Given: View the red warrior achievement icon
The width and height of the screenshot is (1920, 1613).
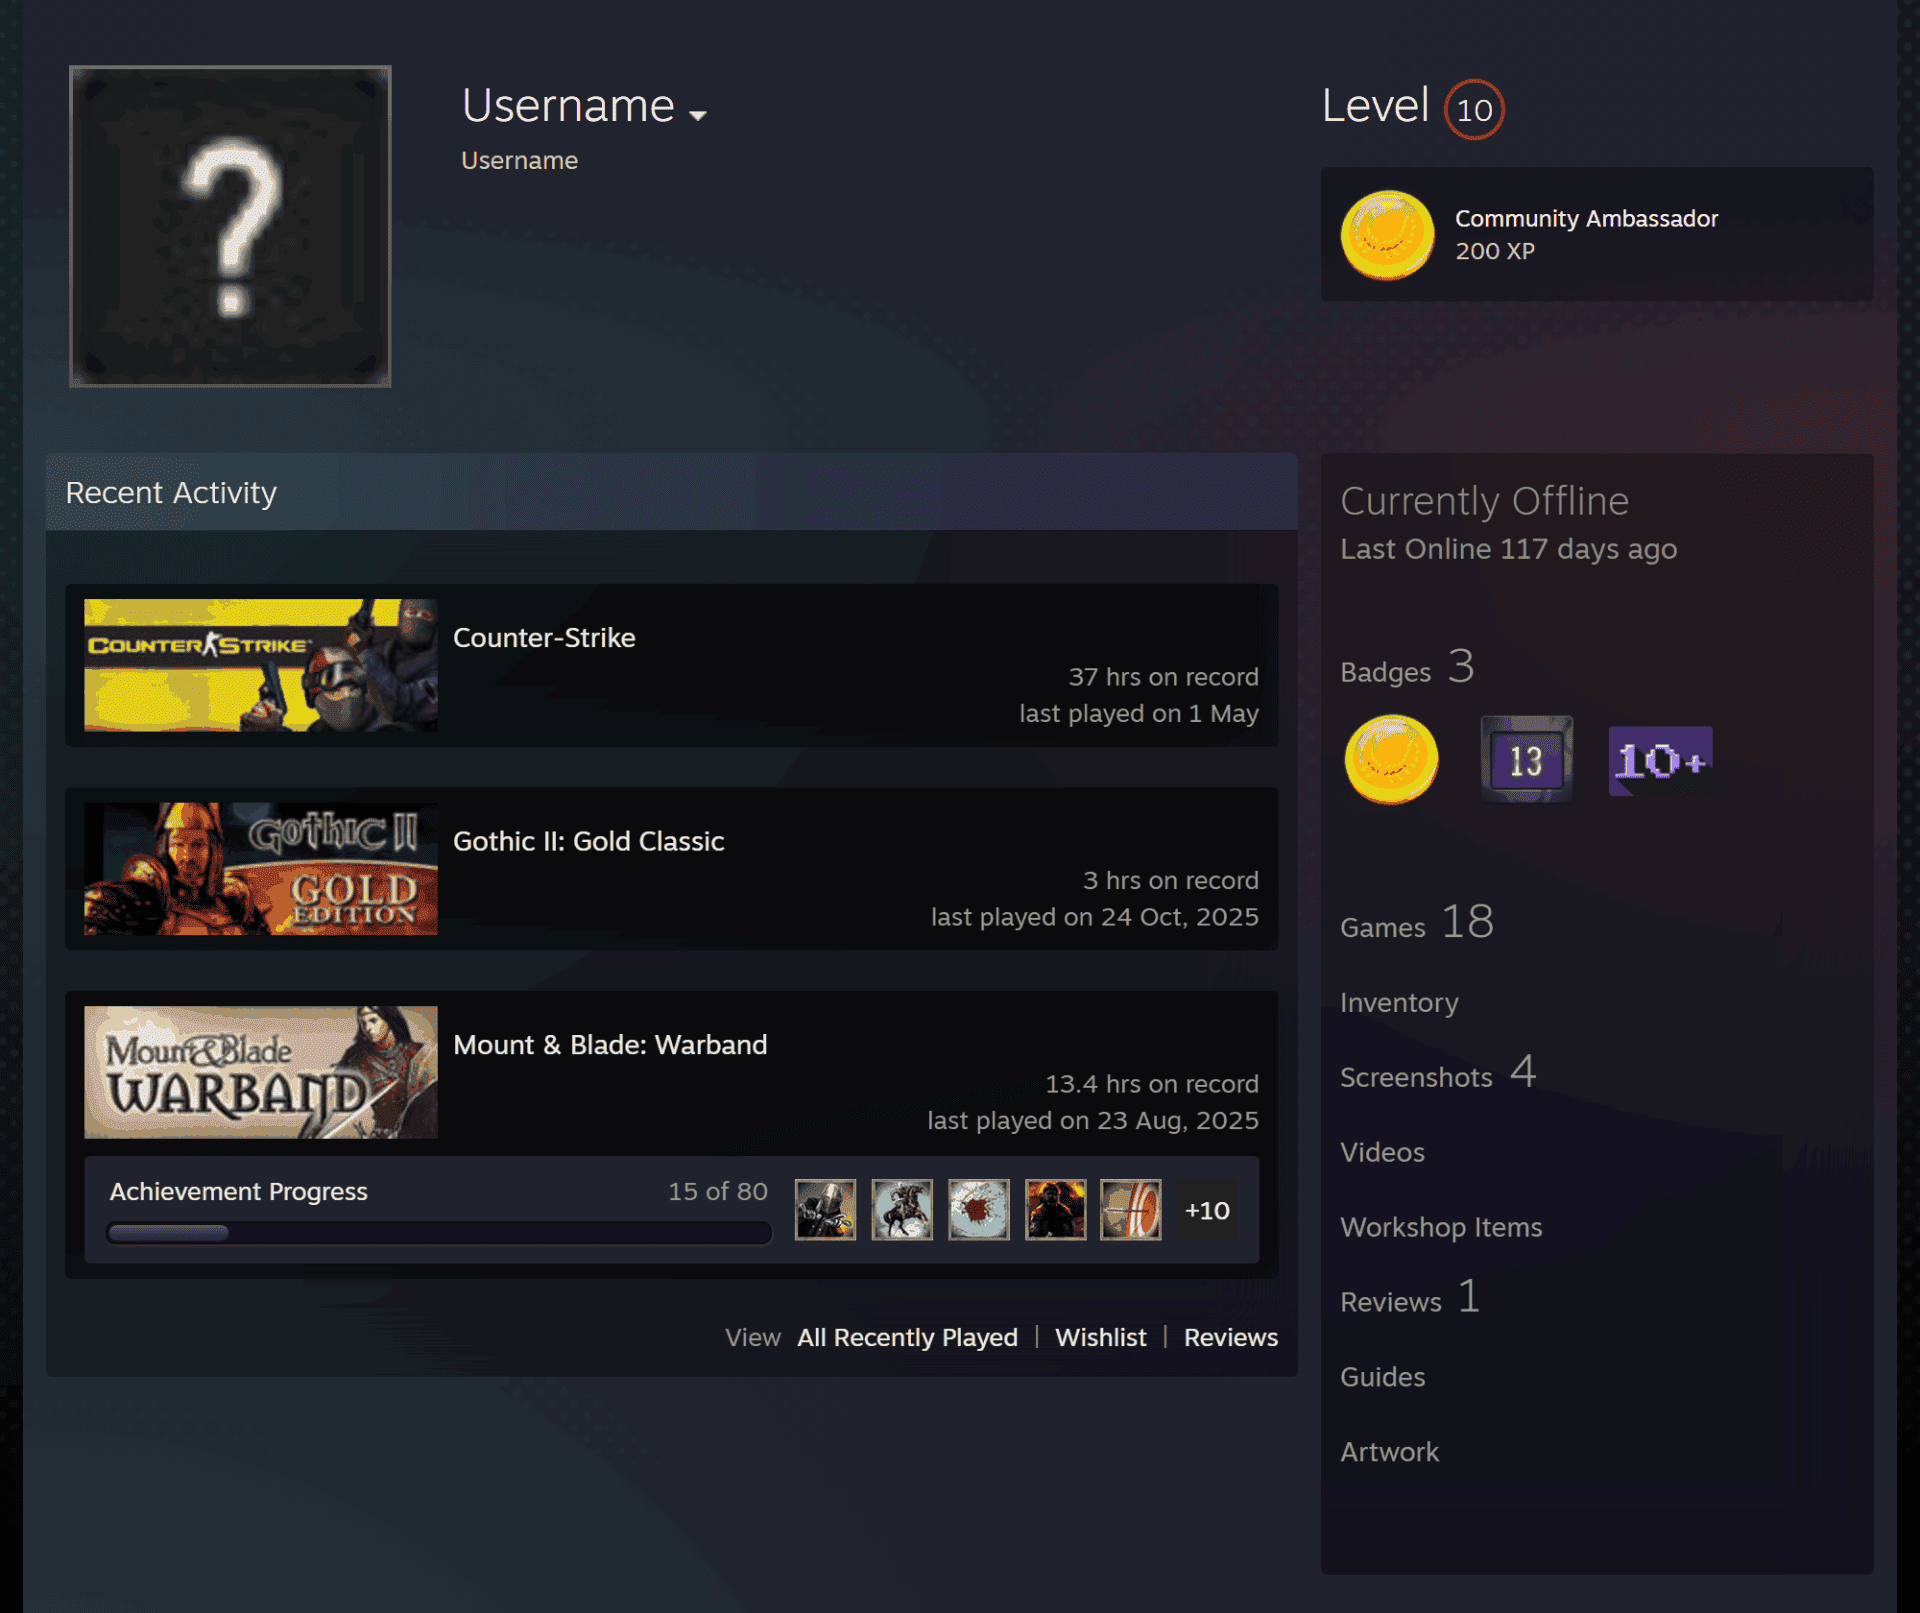Looking at the screenshot, I should click(1055, 1210).
